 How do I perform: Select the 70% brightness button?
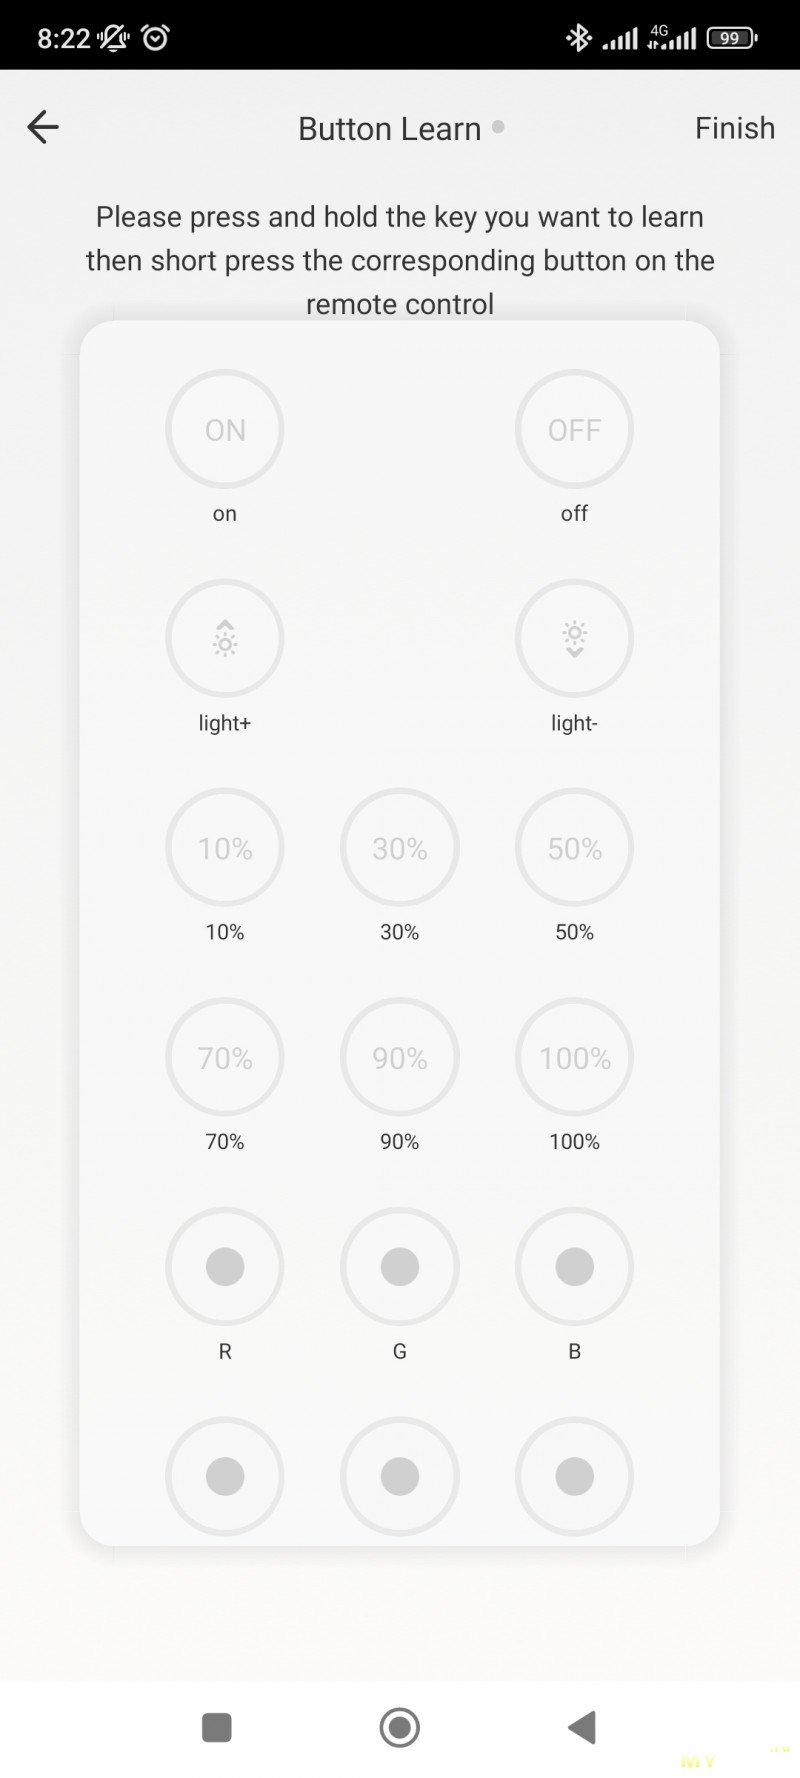pyautogui.click(x=225, y=1057)
